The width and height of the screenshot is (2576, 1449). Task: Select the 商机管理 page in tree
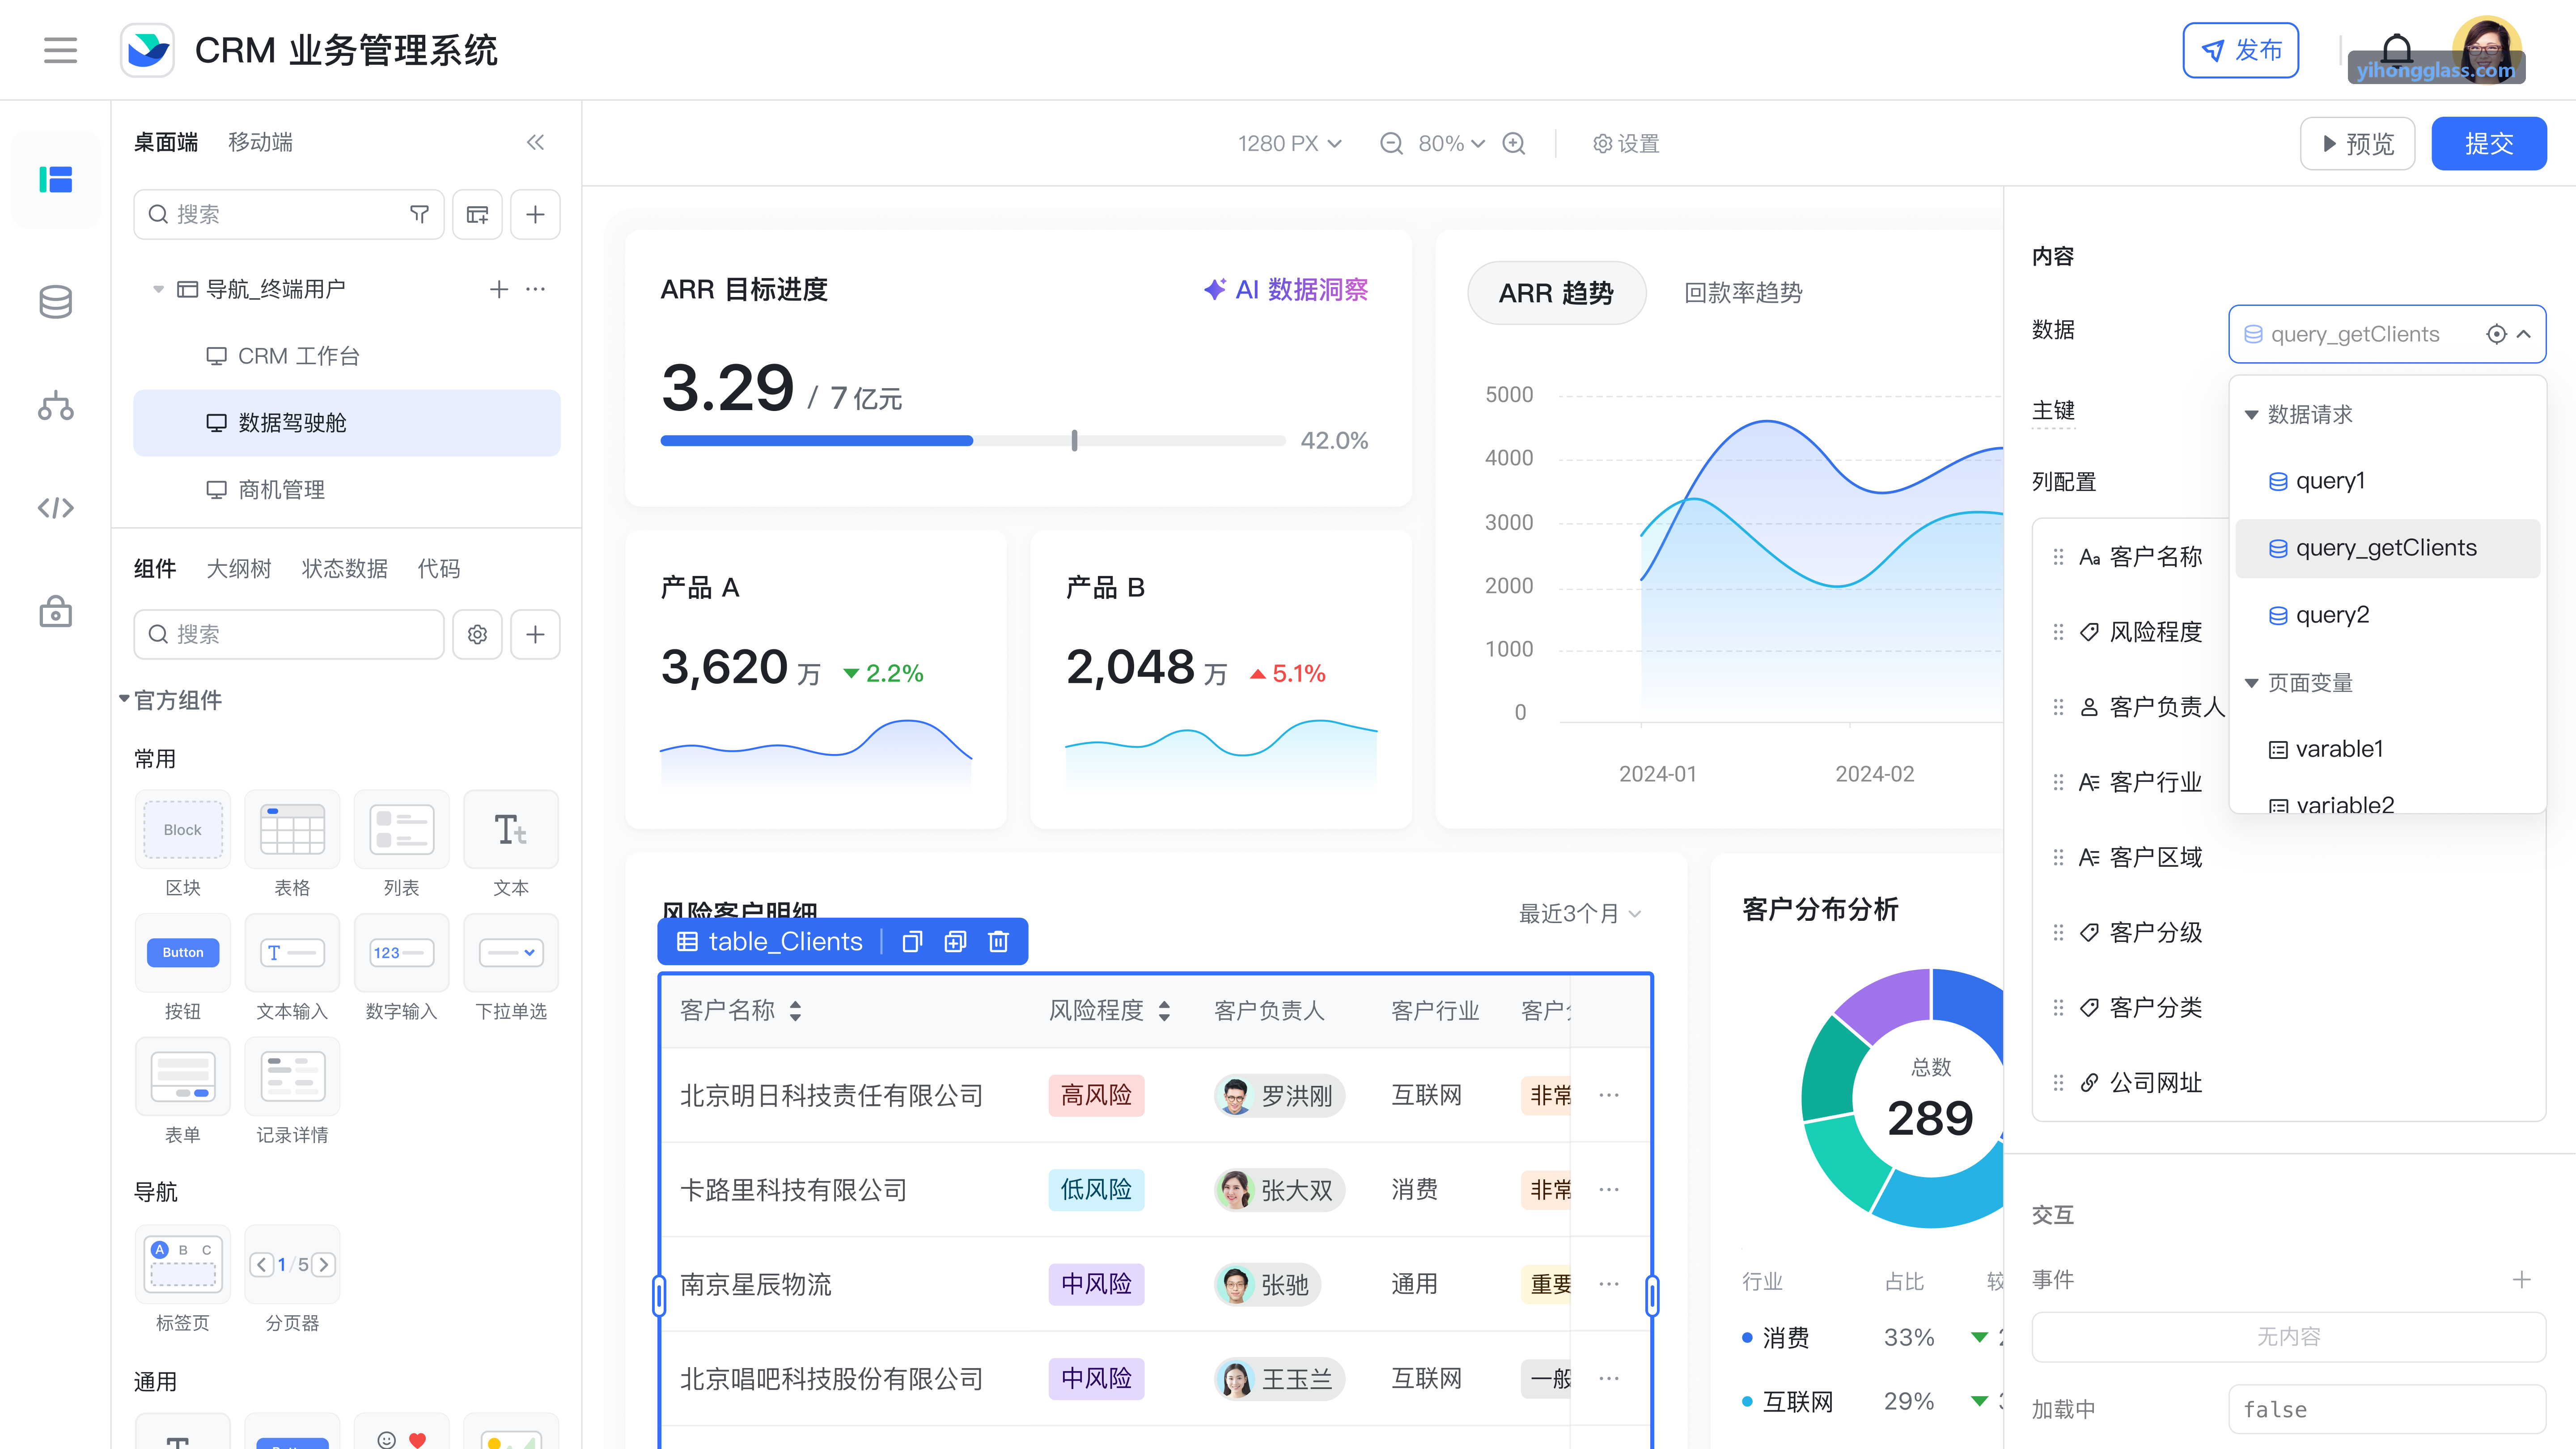coord(346,490)
